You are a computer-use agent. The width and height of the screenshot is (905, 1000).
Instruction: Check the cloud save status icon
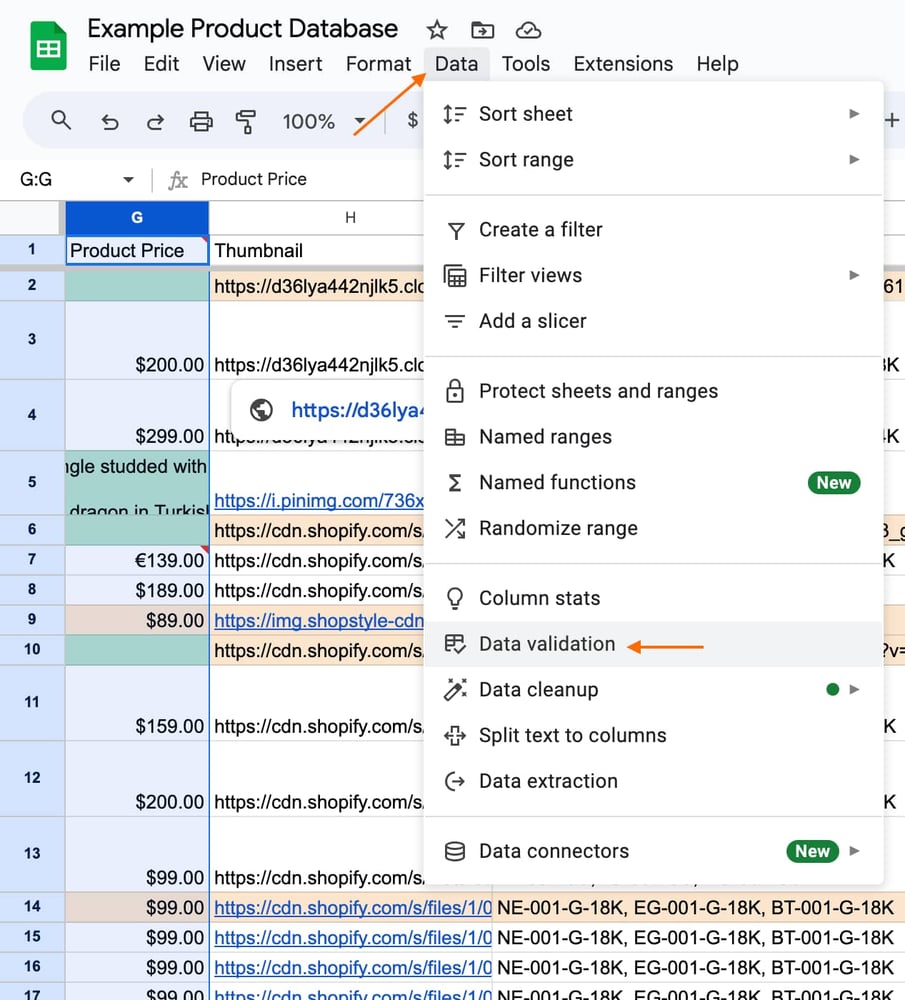(529, 30)
